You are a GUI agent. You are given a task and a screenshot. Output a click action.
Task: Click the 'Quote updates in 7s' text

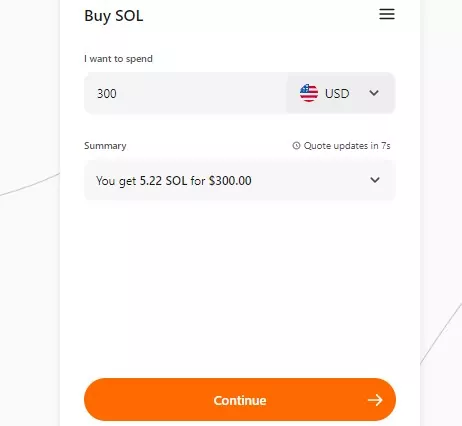coord(347,146)
